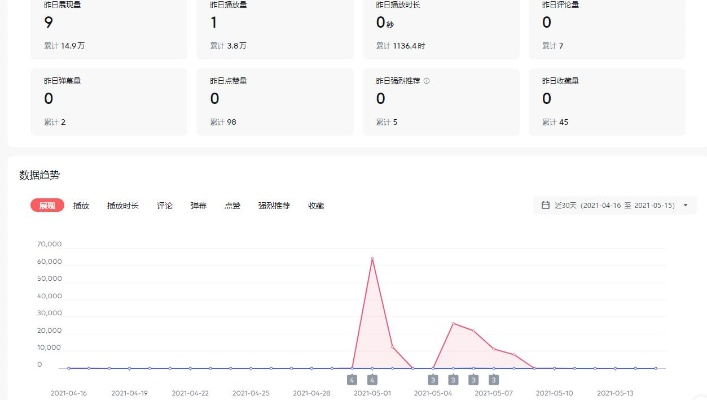Open the 播放时长 trend tab
The height and width of the screenshot is (400, 707).
pyautogui.click(x=123, y=205)
